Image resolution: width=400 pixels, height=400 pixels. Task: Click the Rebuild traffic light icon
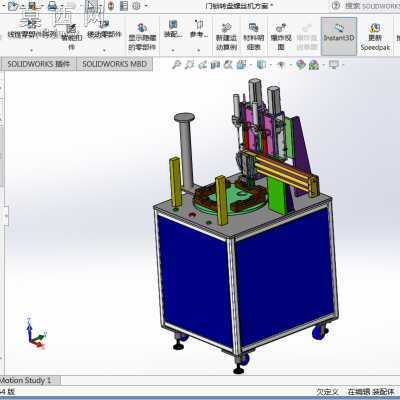[111, 6]
